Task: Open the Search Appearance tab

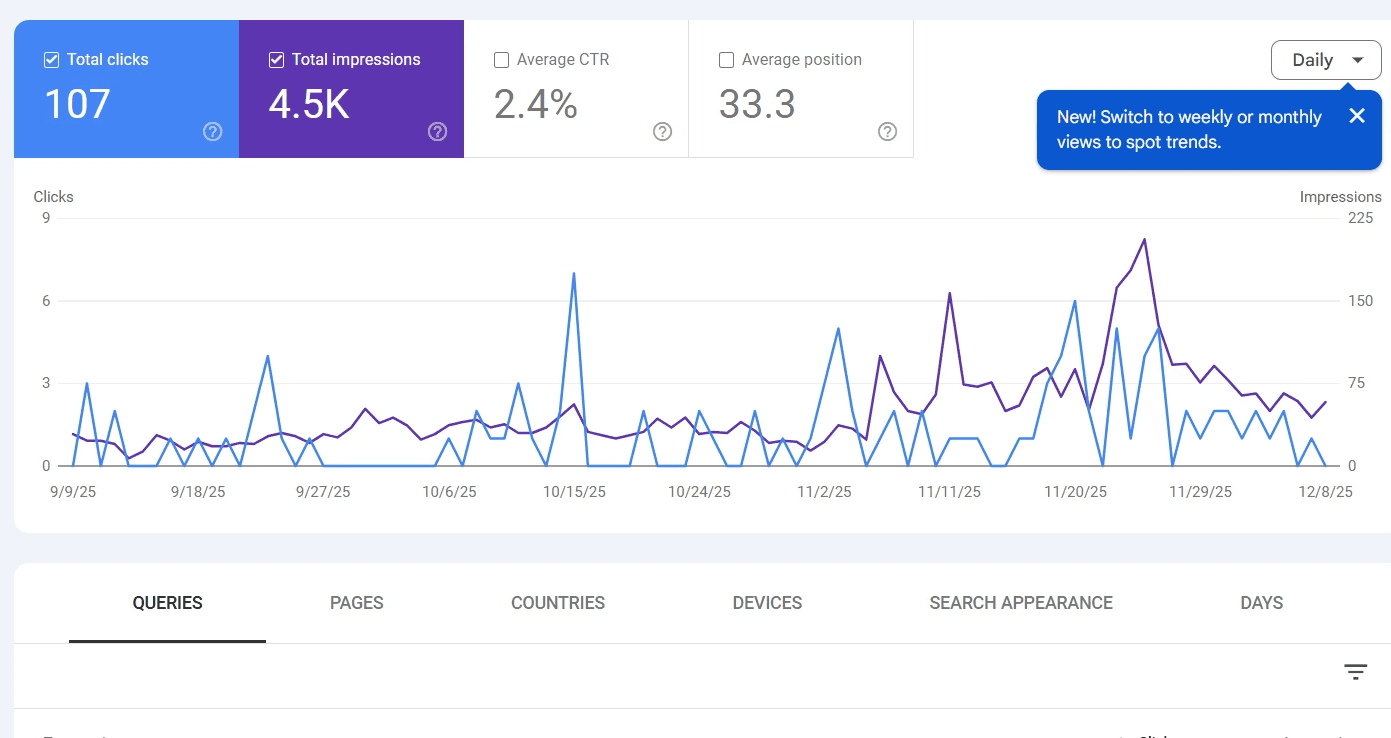Action: tap(1021, 603)
